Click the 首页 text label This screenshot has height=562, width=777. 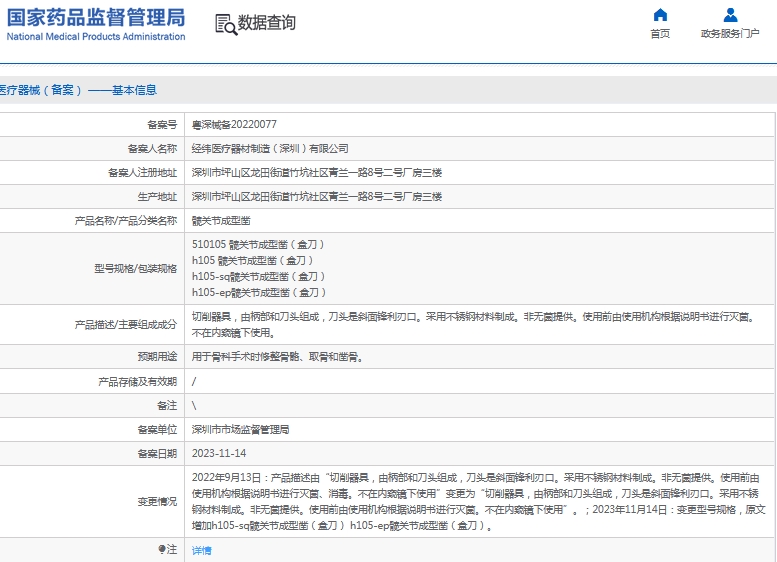[x=660, y=33]
